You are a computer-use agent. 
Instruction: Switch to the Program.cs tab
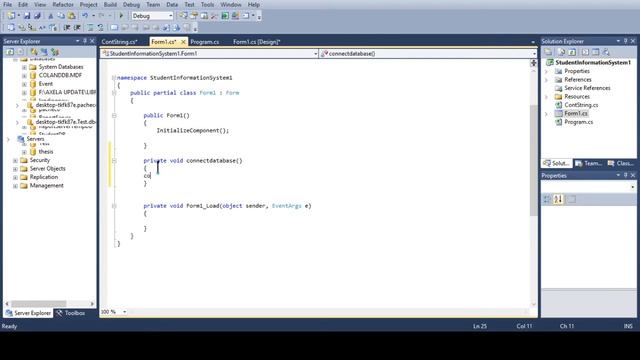pyautogui.click(x=205, y=42)
